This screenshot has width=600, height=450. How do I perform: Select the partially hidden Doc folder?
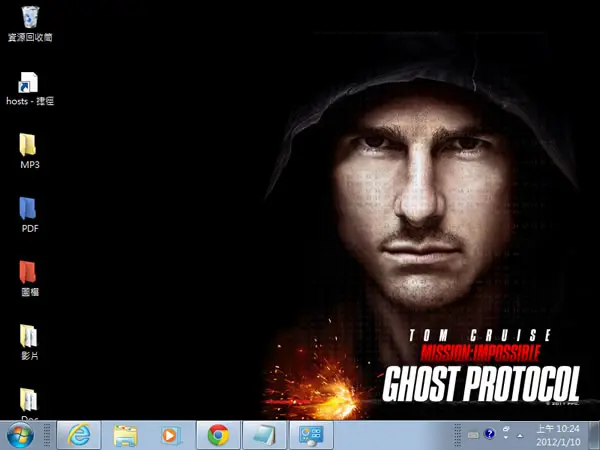coord(29,404)
